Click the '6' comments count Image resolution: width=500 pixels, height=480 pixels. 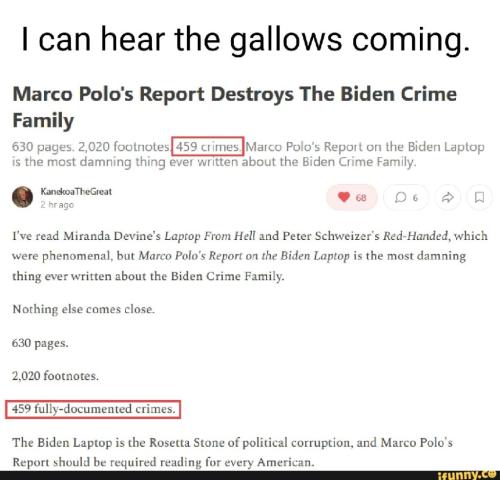pos(415,198)
